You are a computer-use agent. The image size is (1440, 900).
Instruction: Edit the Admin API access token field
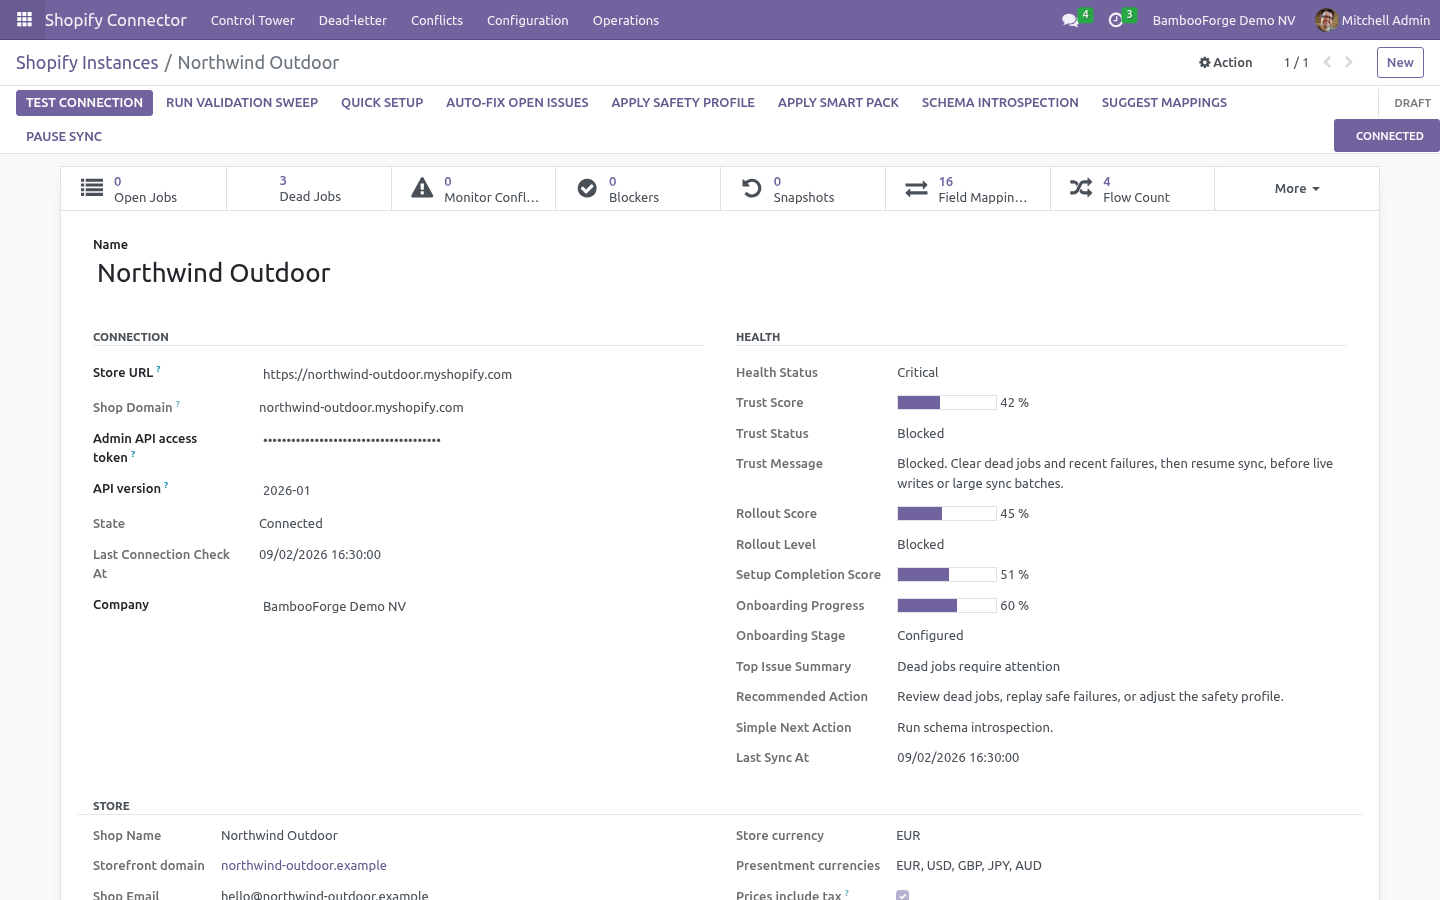(480, 440)
